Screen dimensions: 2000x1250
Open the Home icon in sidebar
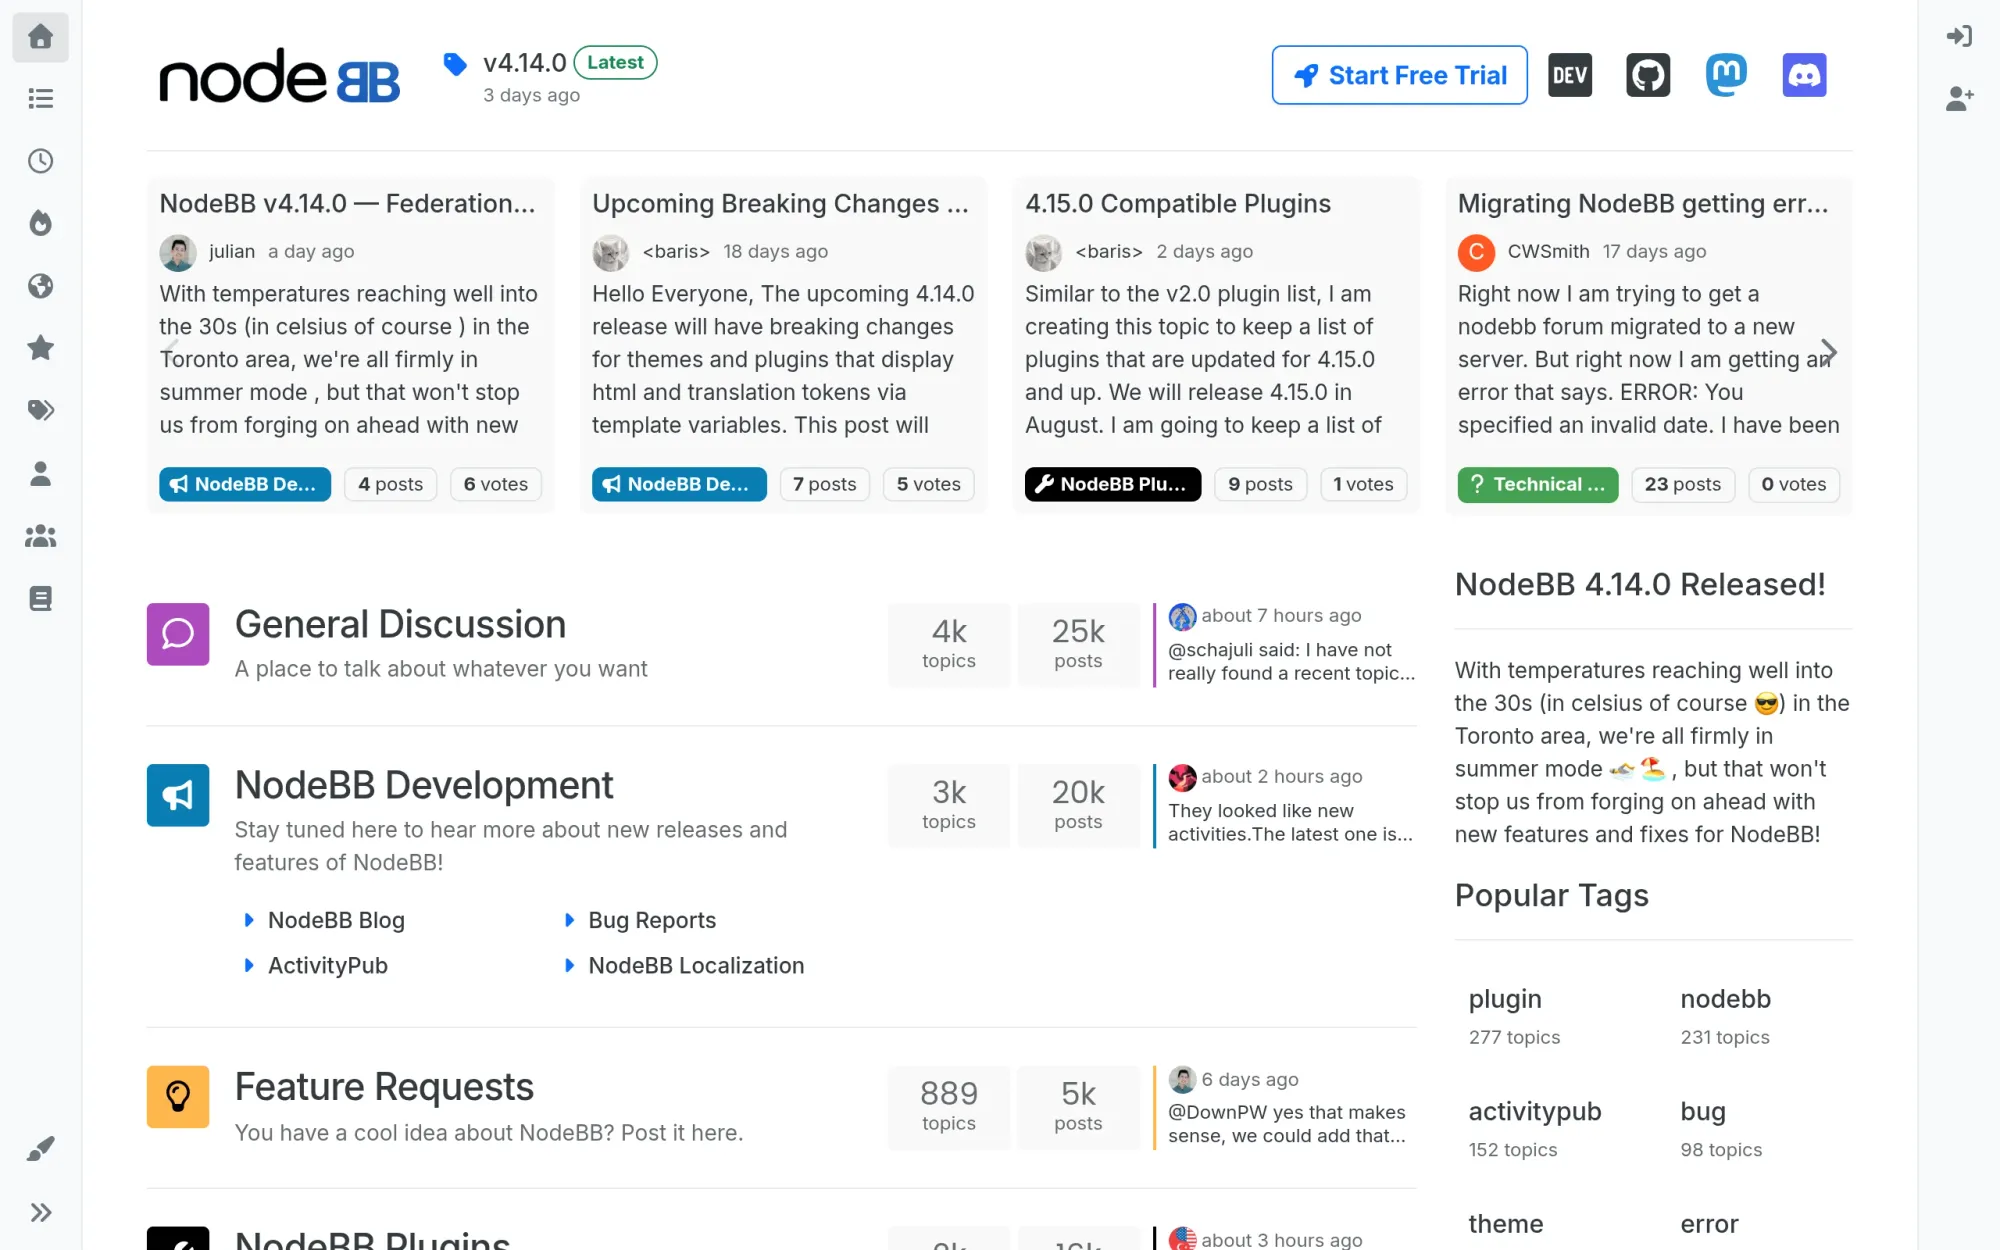[40, 37]
